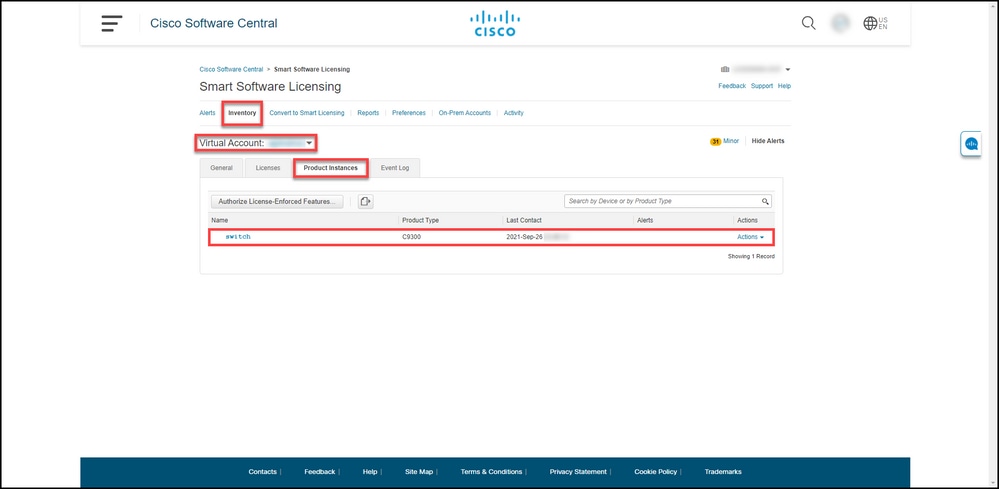This screenshot has width=999, height=489.
Task: Sort by the Last Contact column header
Action: point(524,220)
